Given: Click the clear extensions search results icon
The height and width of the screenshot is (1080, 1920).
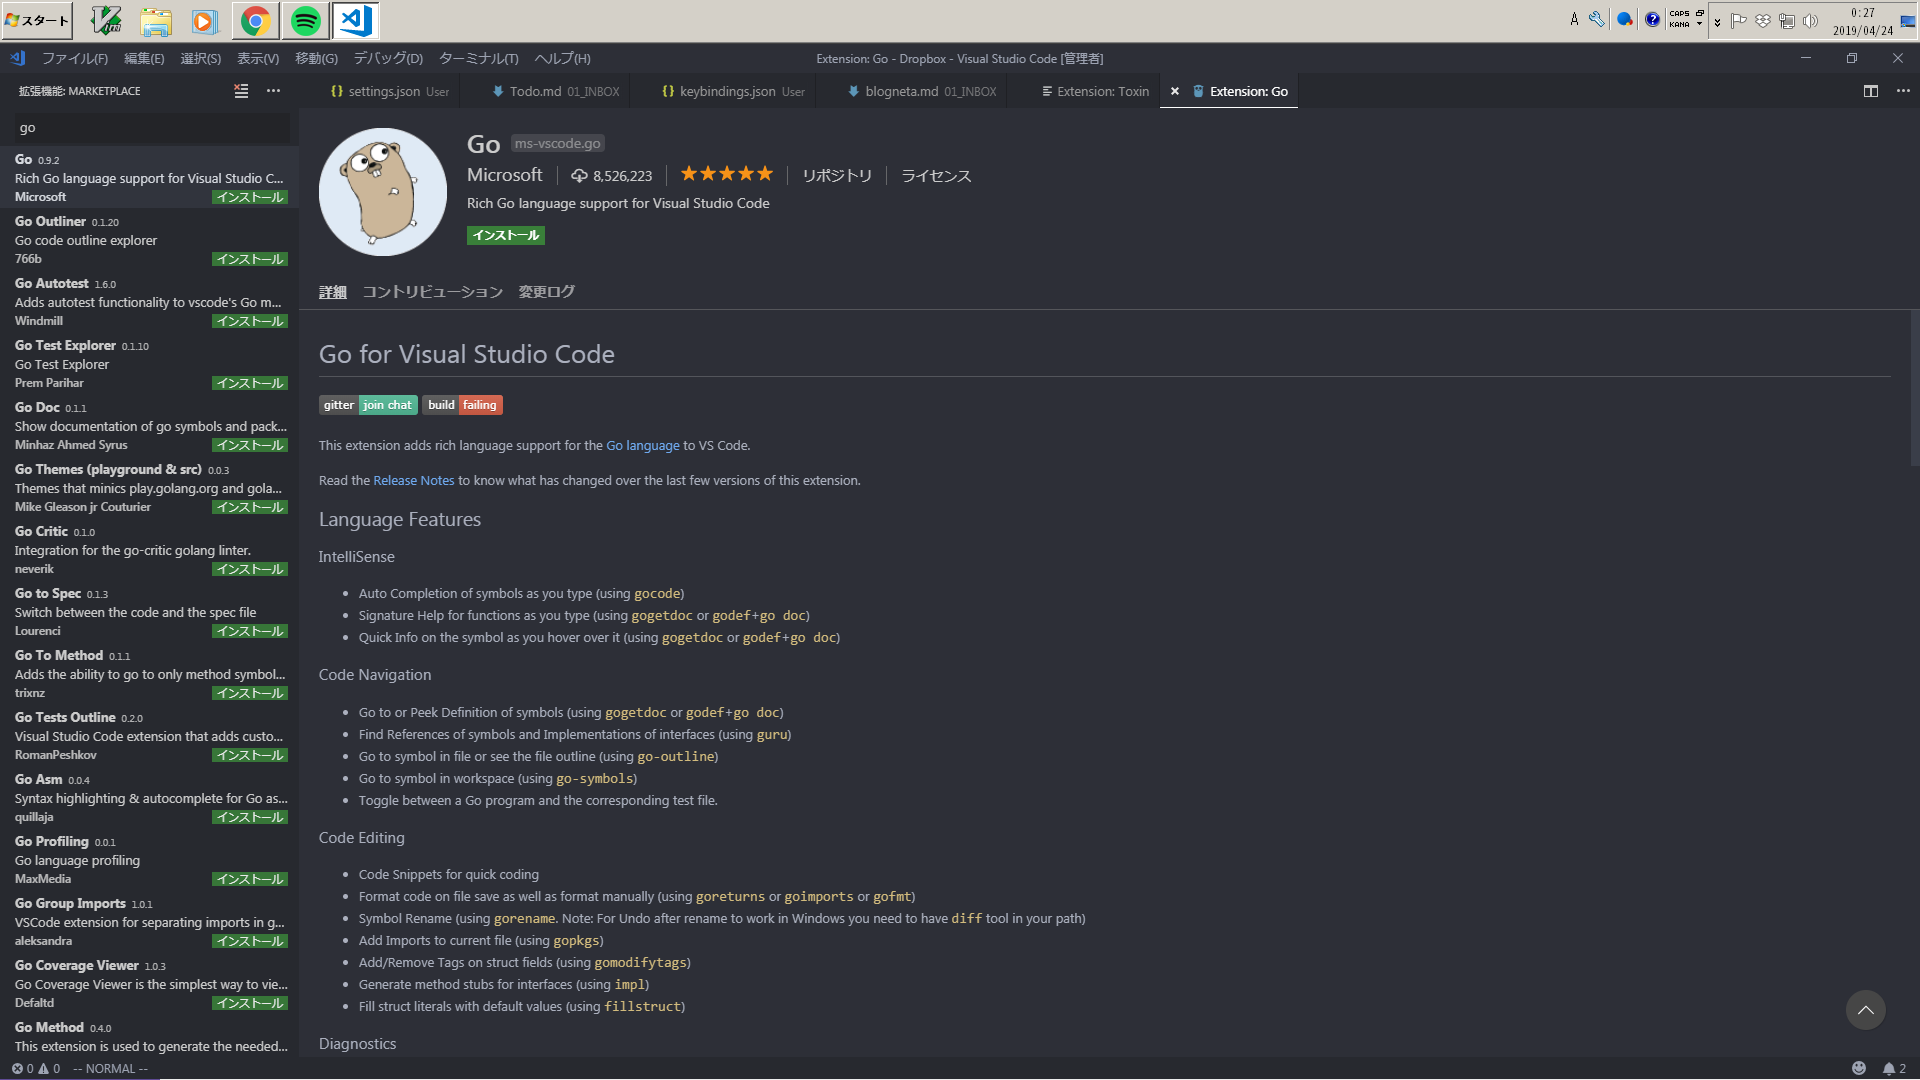Looking at the screenshot, I should pyautogui.click(x=241, y=91).
